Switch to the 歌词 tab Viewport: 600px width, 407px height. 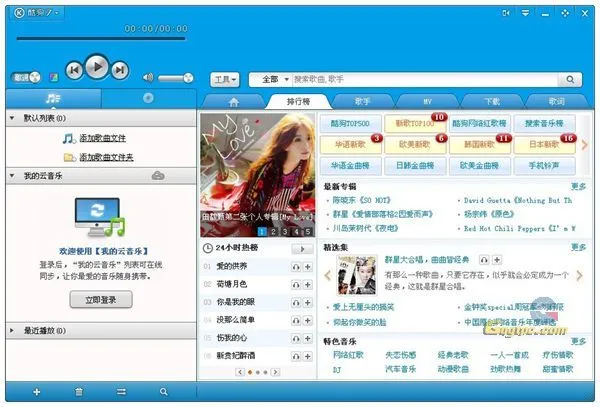coord(556,102)
